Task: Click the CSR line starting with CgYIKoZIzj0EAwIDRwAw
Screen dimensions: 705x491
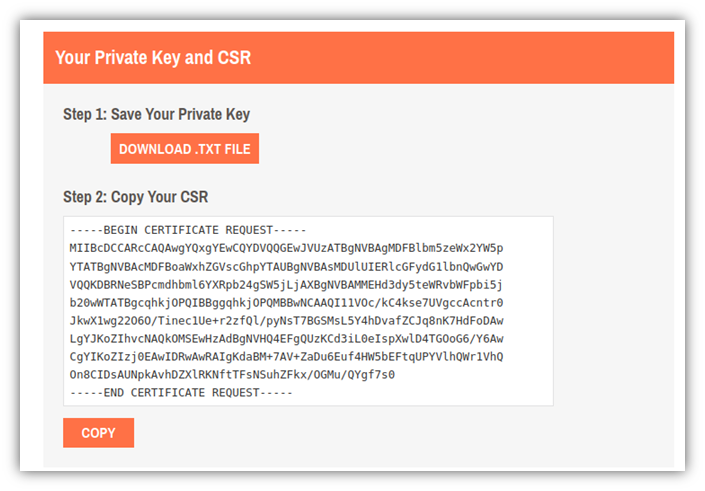Action: [x=286, y=357]
